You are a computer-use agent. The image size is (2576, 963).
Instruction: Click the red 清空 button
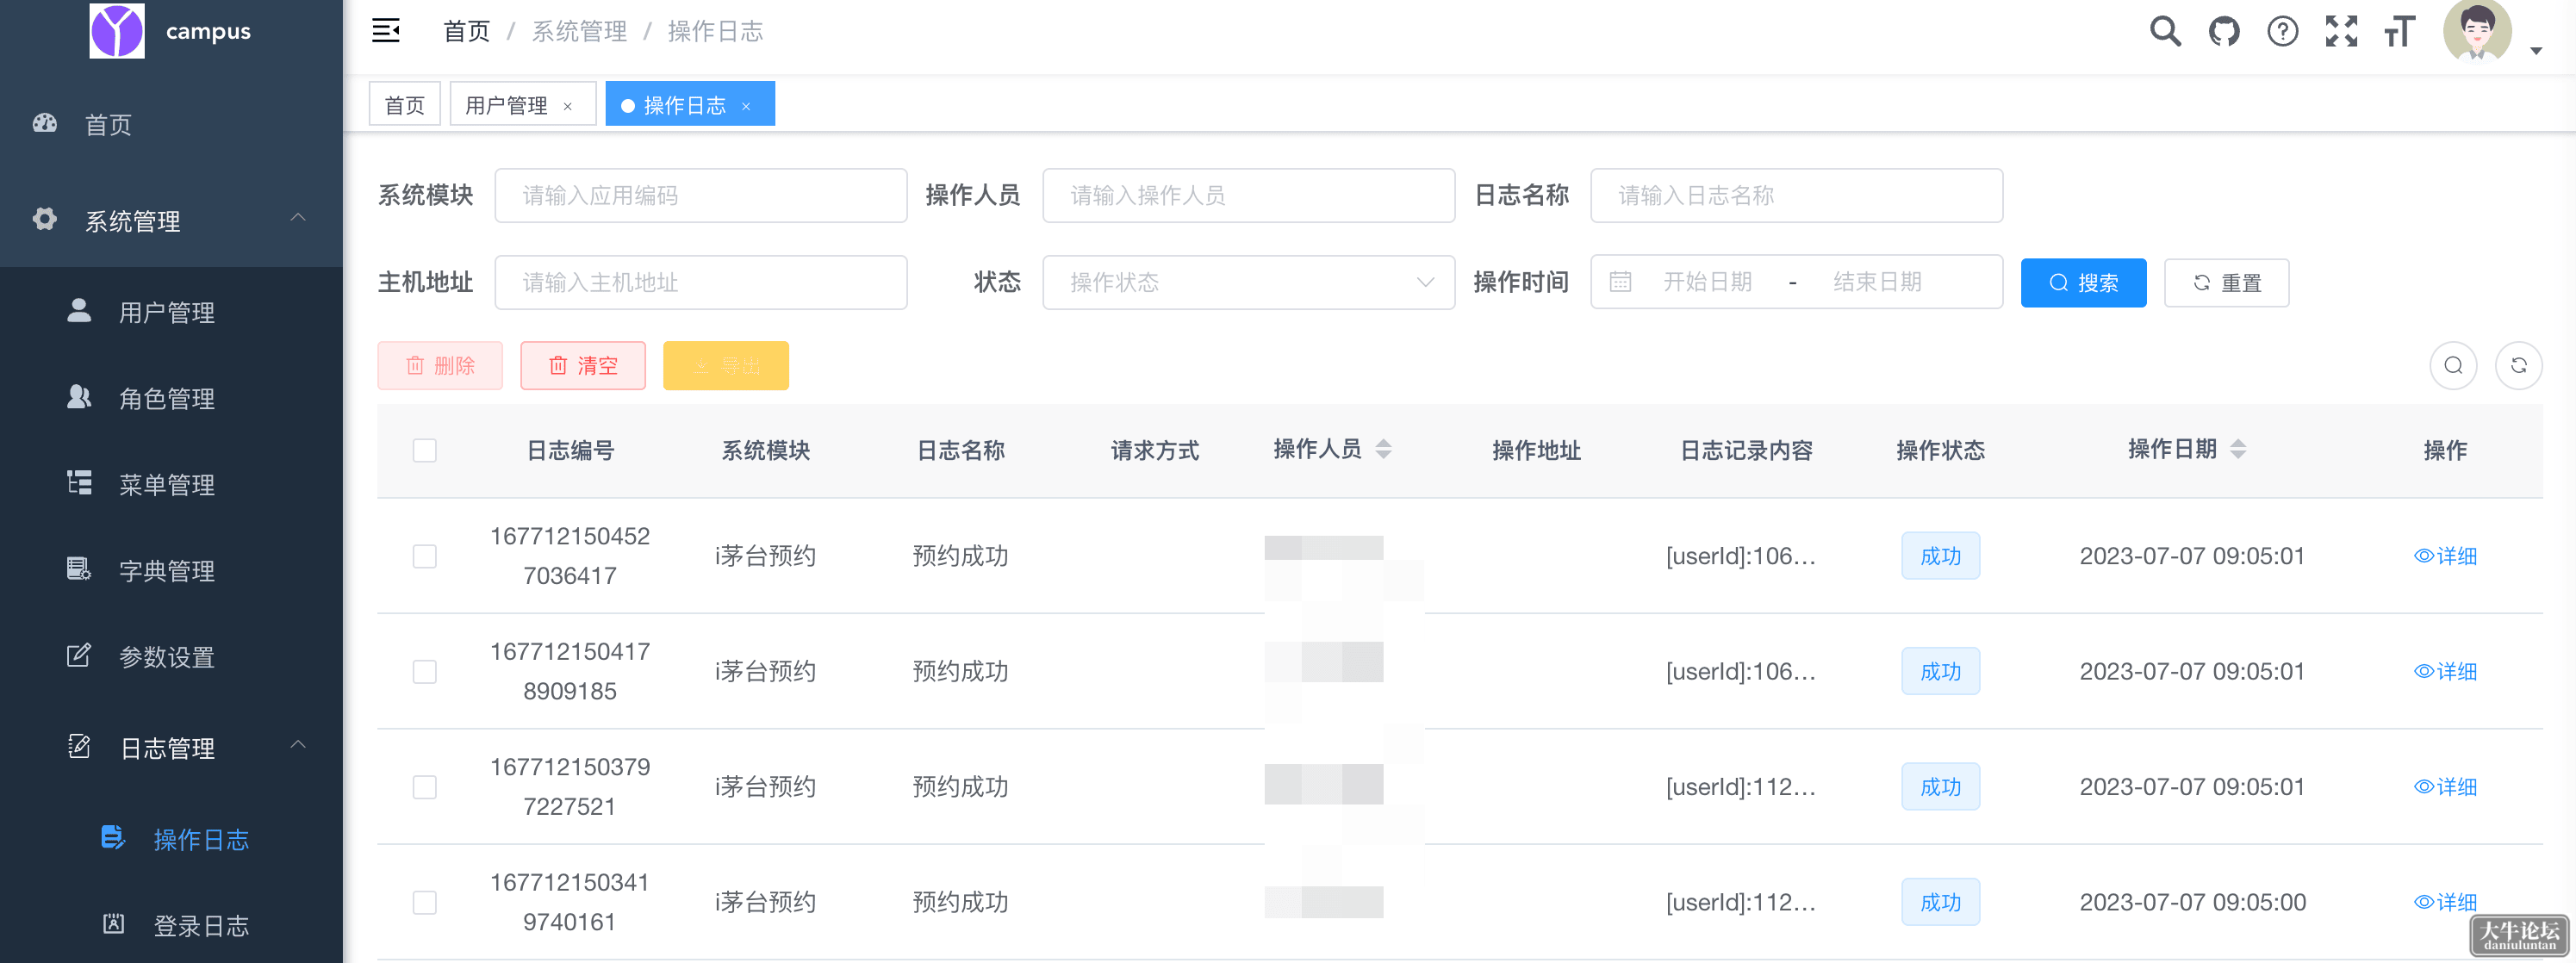point(583,366)
